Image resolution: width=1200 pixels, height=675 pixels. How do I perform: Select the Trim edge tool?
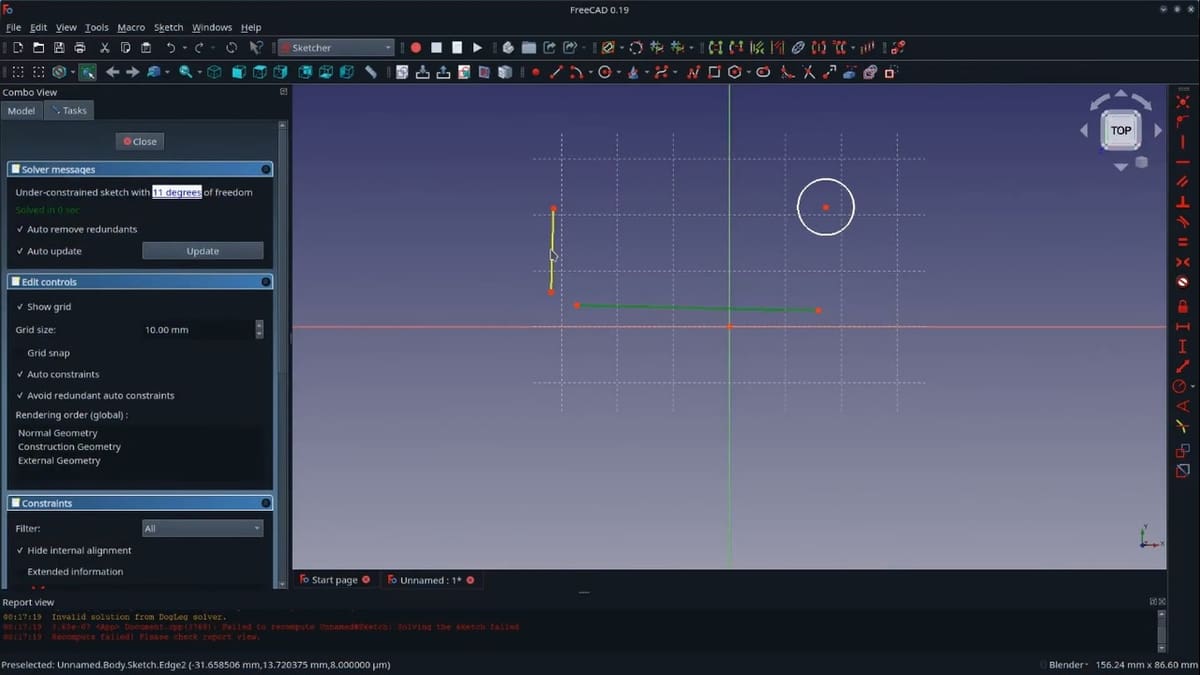click(x=809, y=72)
